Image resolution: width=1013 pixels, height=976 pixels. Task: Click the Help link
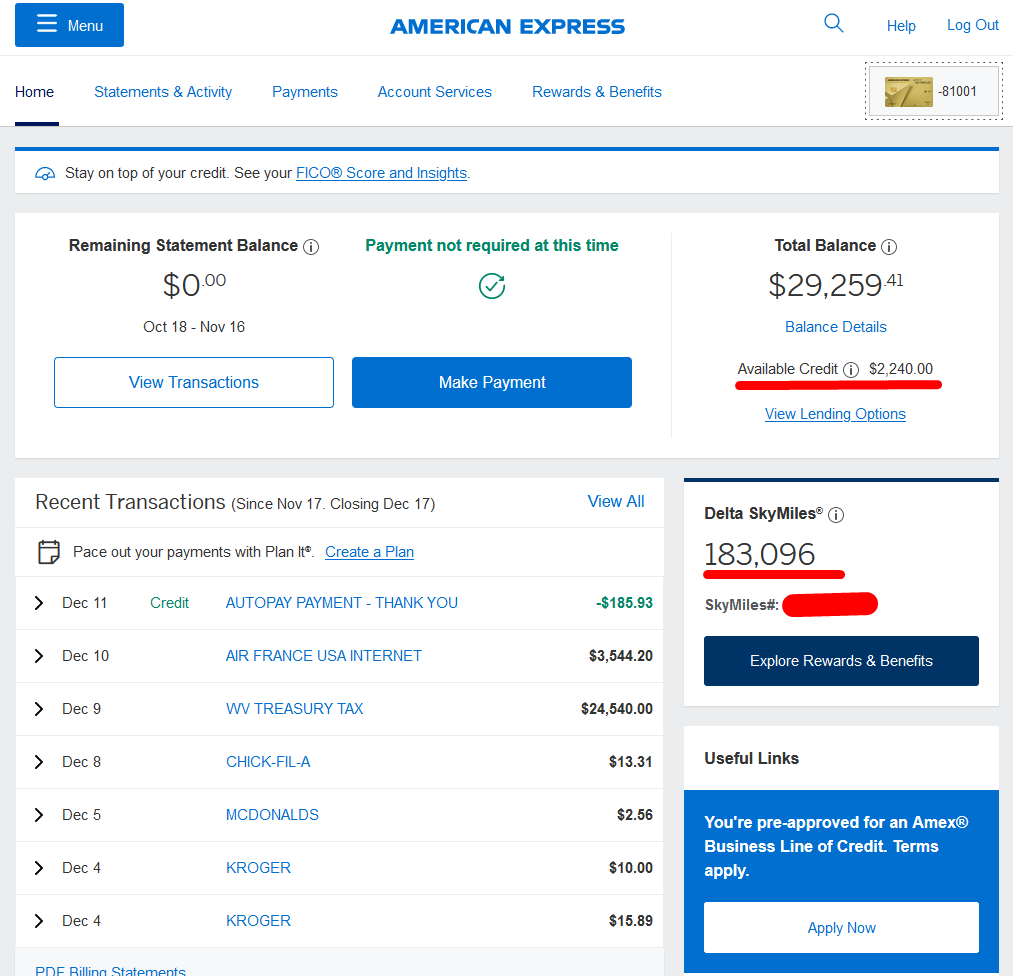[x=901, y=26]
